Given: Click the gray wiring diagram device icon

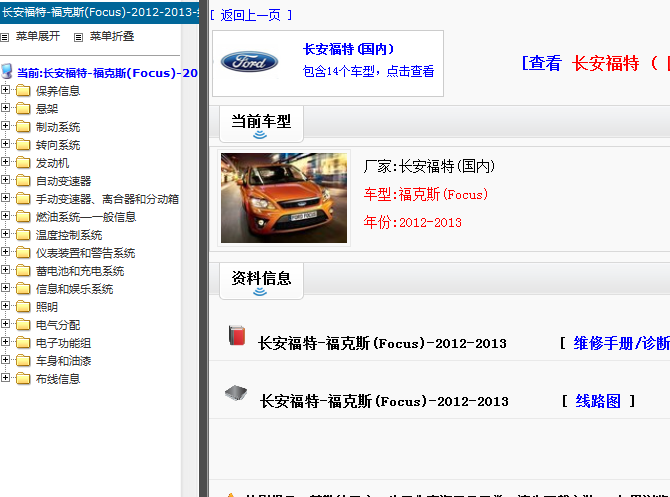Looking at the screenshot, I should coord(236,393).
